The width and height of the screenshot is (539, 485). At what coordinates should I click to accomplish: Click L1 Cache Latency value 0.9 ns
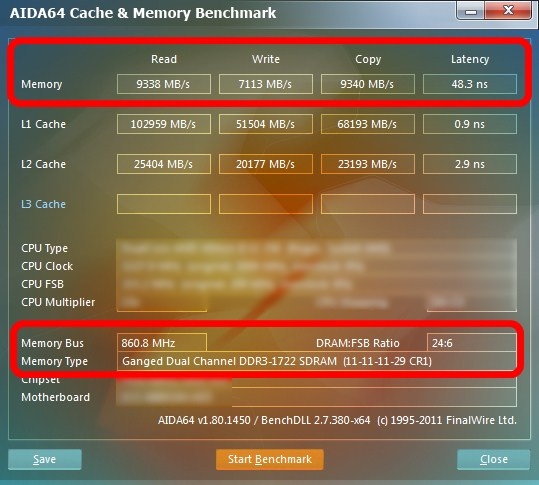pos(470,124)
